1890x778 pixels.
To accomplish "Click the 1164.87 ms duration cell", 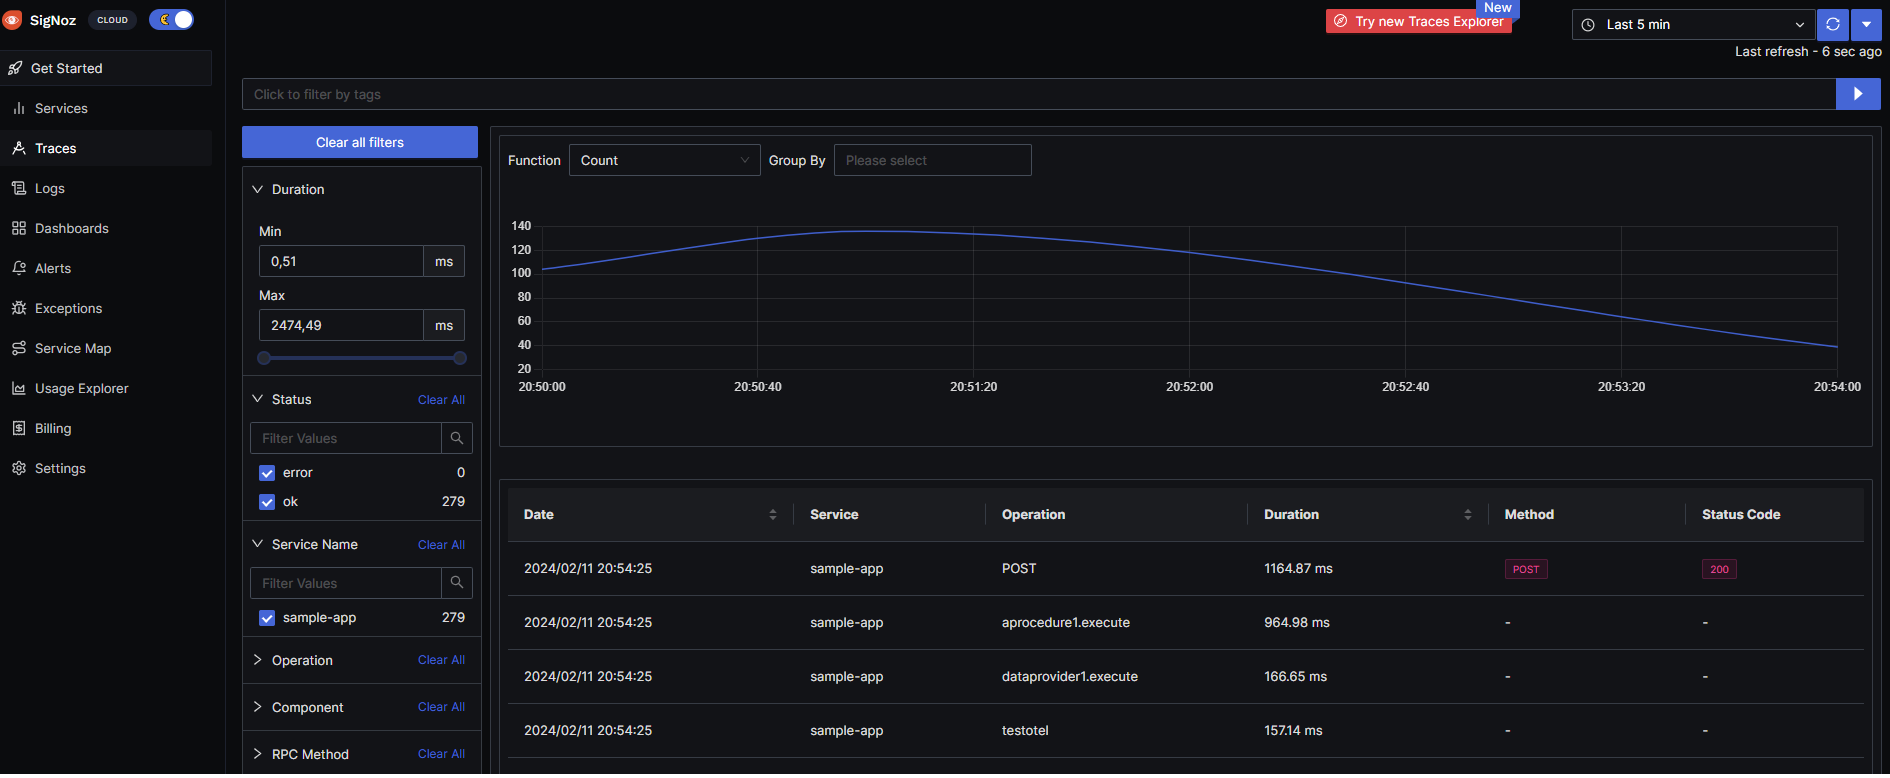I will 1298,568.
